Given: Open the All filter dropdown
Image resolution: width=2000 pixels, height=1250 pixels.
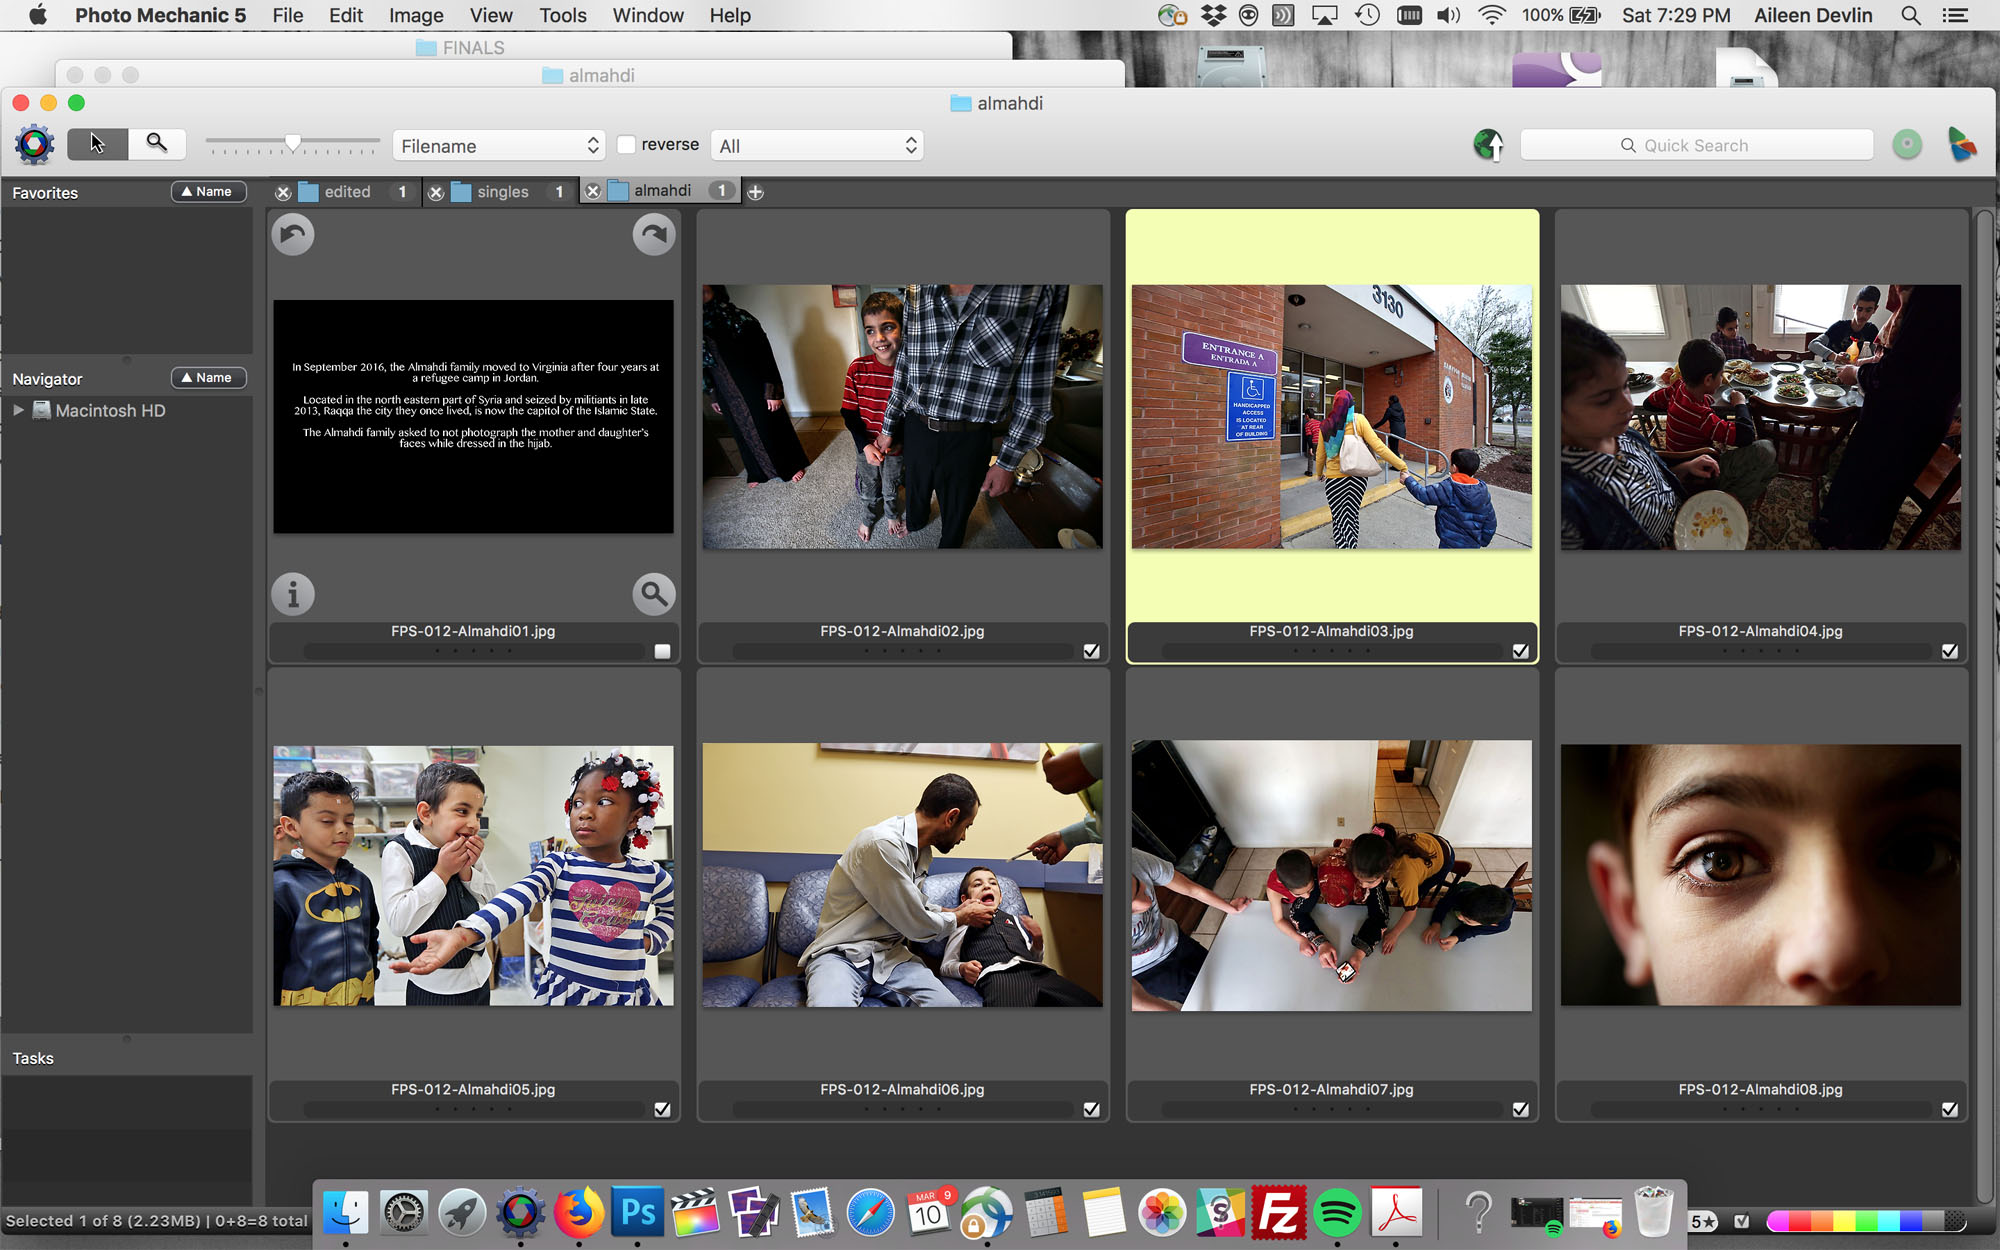Looking at the screenshot, I should pos(816,146).
